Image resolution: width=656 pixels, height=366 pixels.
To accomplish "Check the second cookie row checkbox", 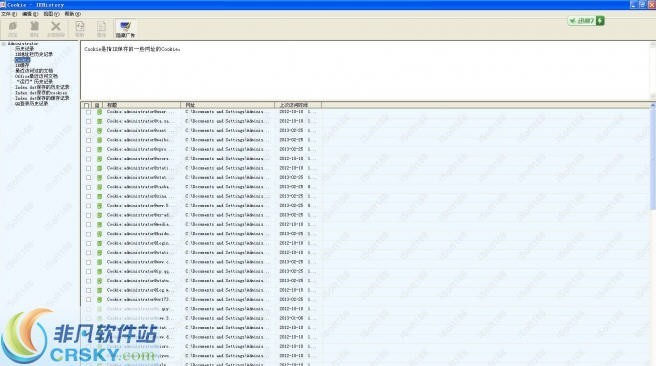I will [x=88, y=121].
